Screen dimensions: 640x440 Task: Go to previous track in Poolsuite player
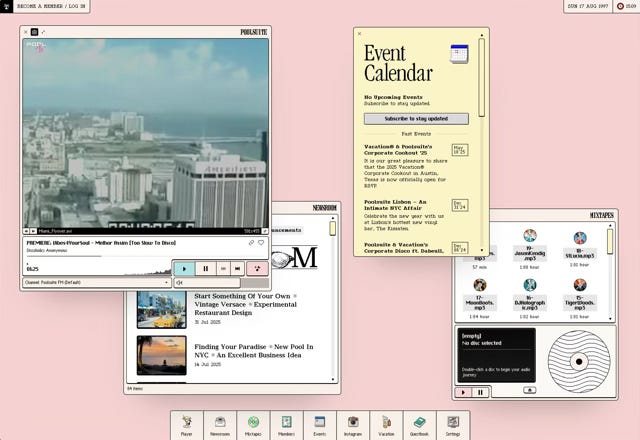223,269
